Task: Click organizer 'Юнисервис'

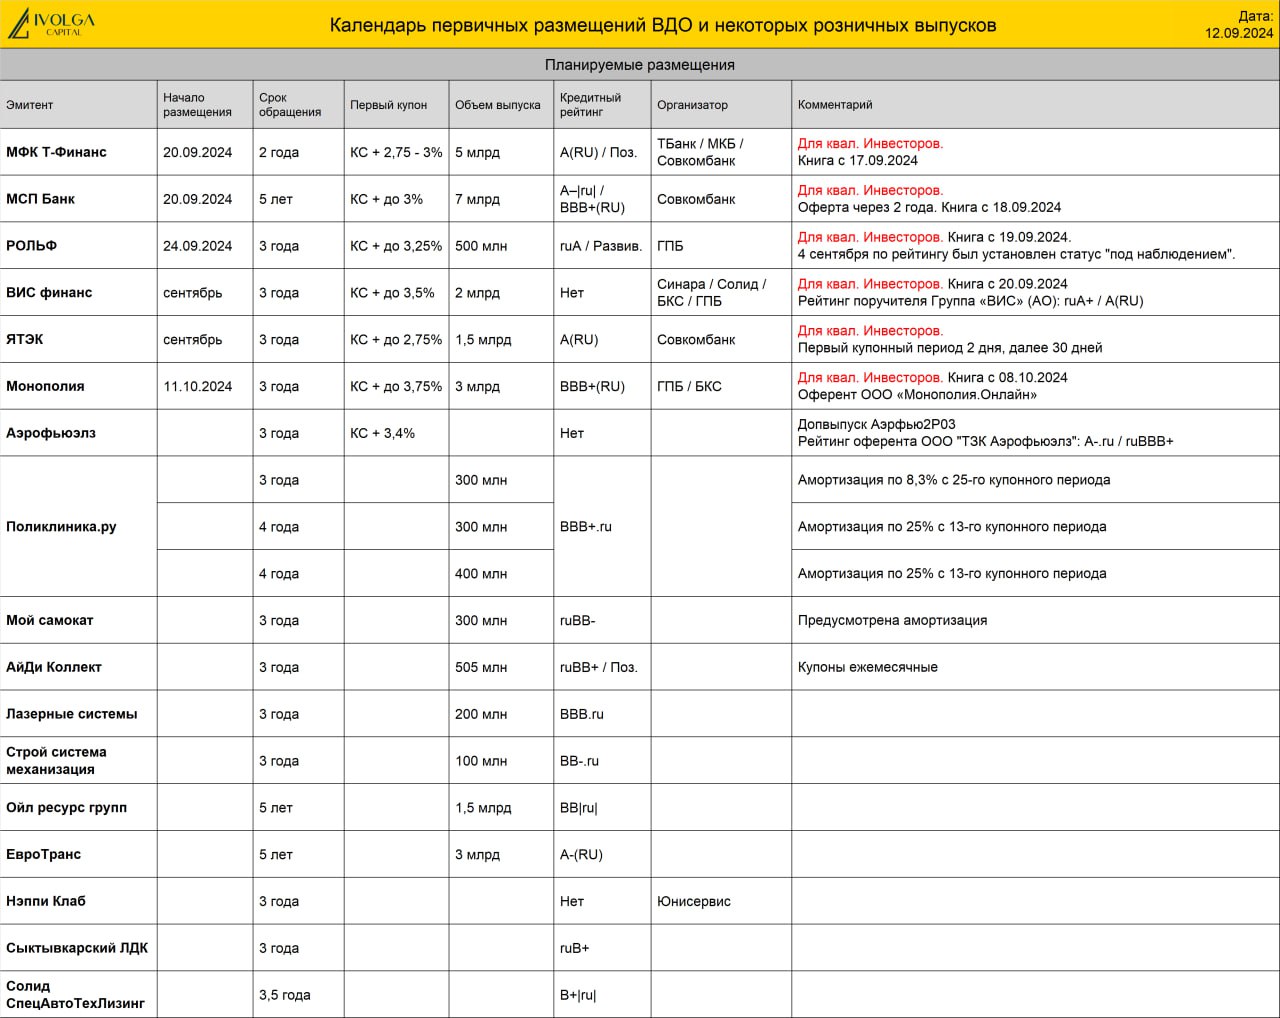Action: tap(693, 901)
